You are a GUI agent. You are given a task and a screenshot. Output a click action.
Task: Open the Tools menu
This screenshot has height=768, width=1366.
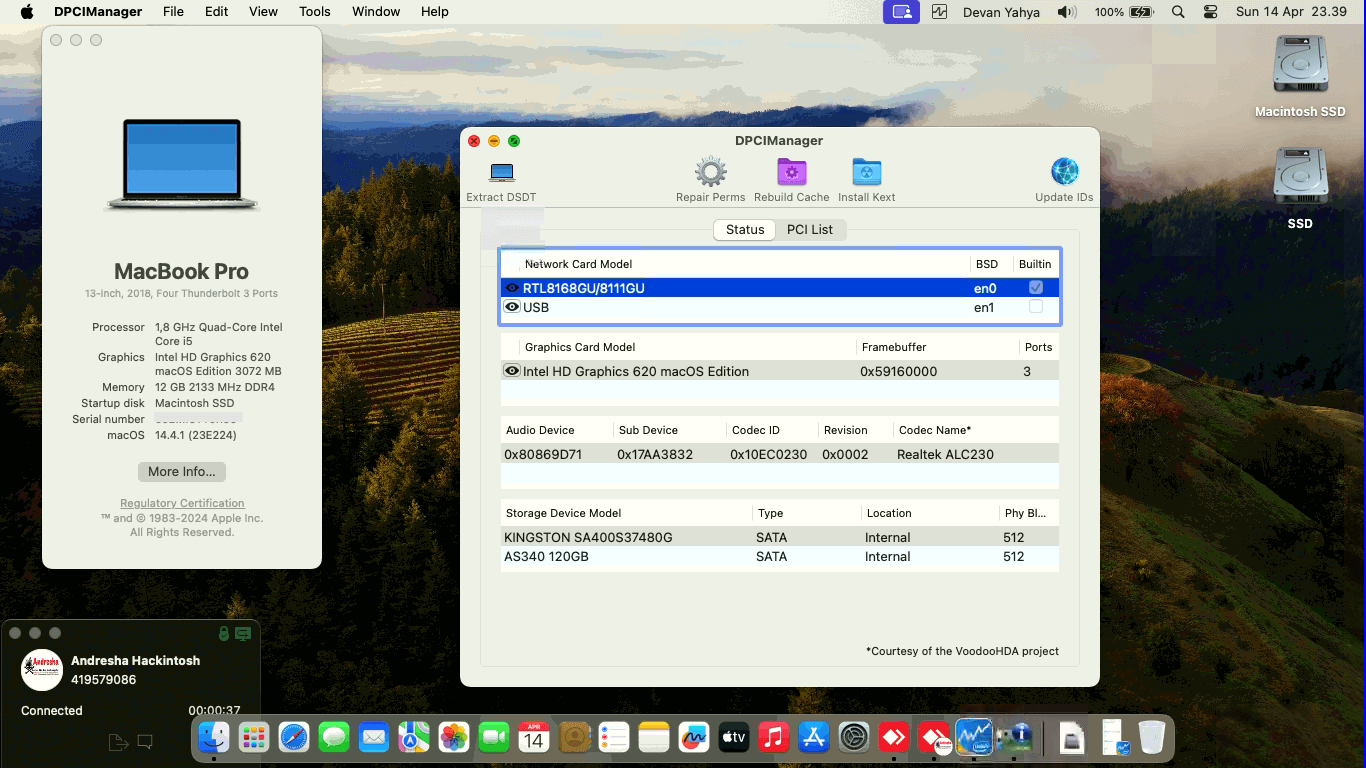(315, 12)
